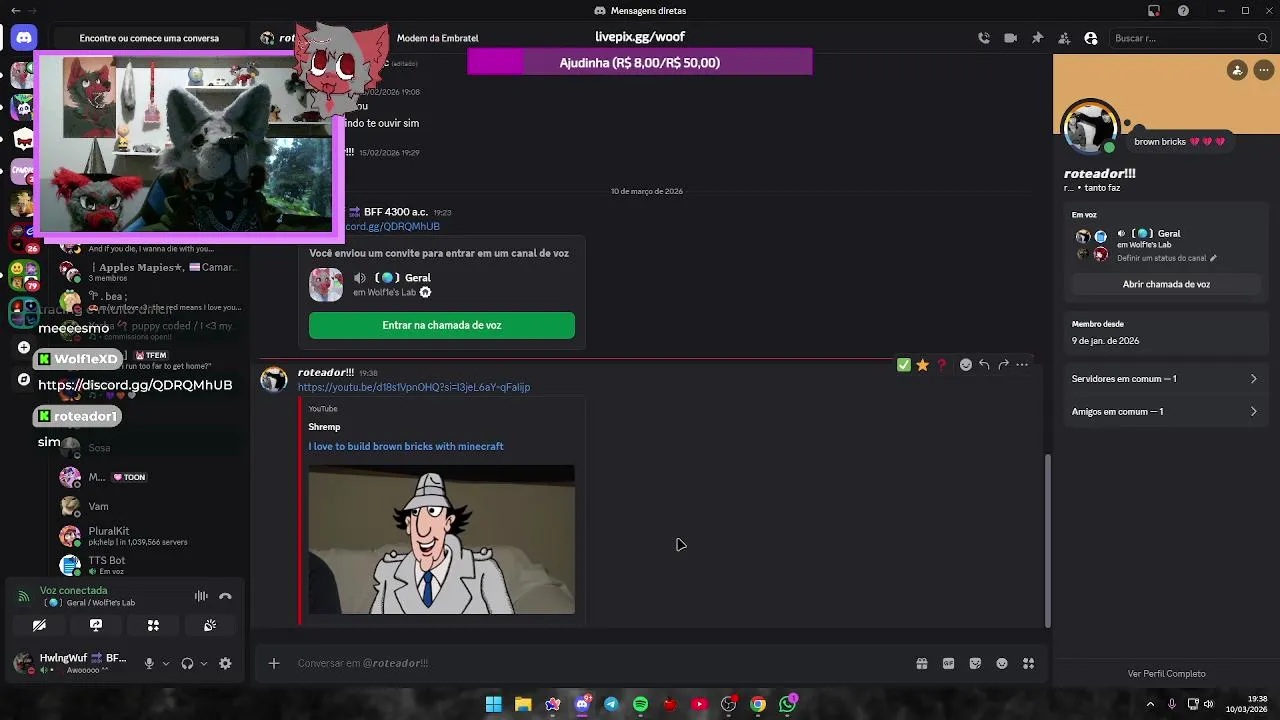This screenshot has width=1280, height=720.
Task: Open Windows Start menu on taskbar
Action: click(493, 704)
